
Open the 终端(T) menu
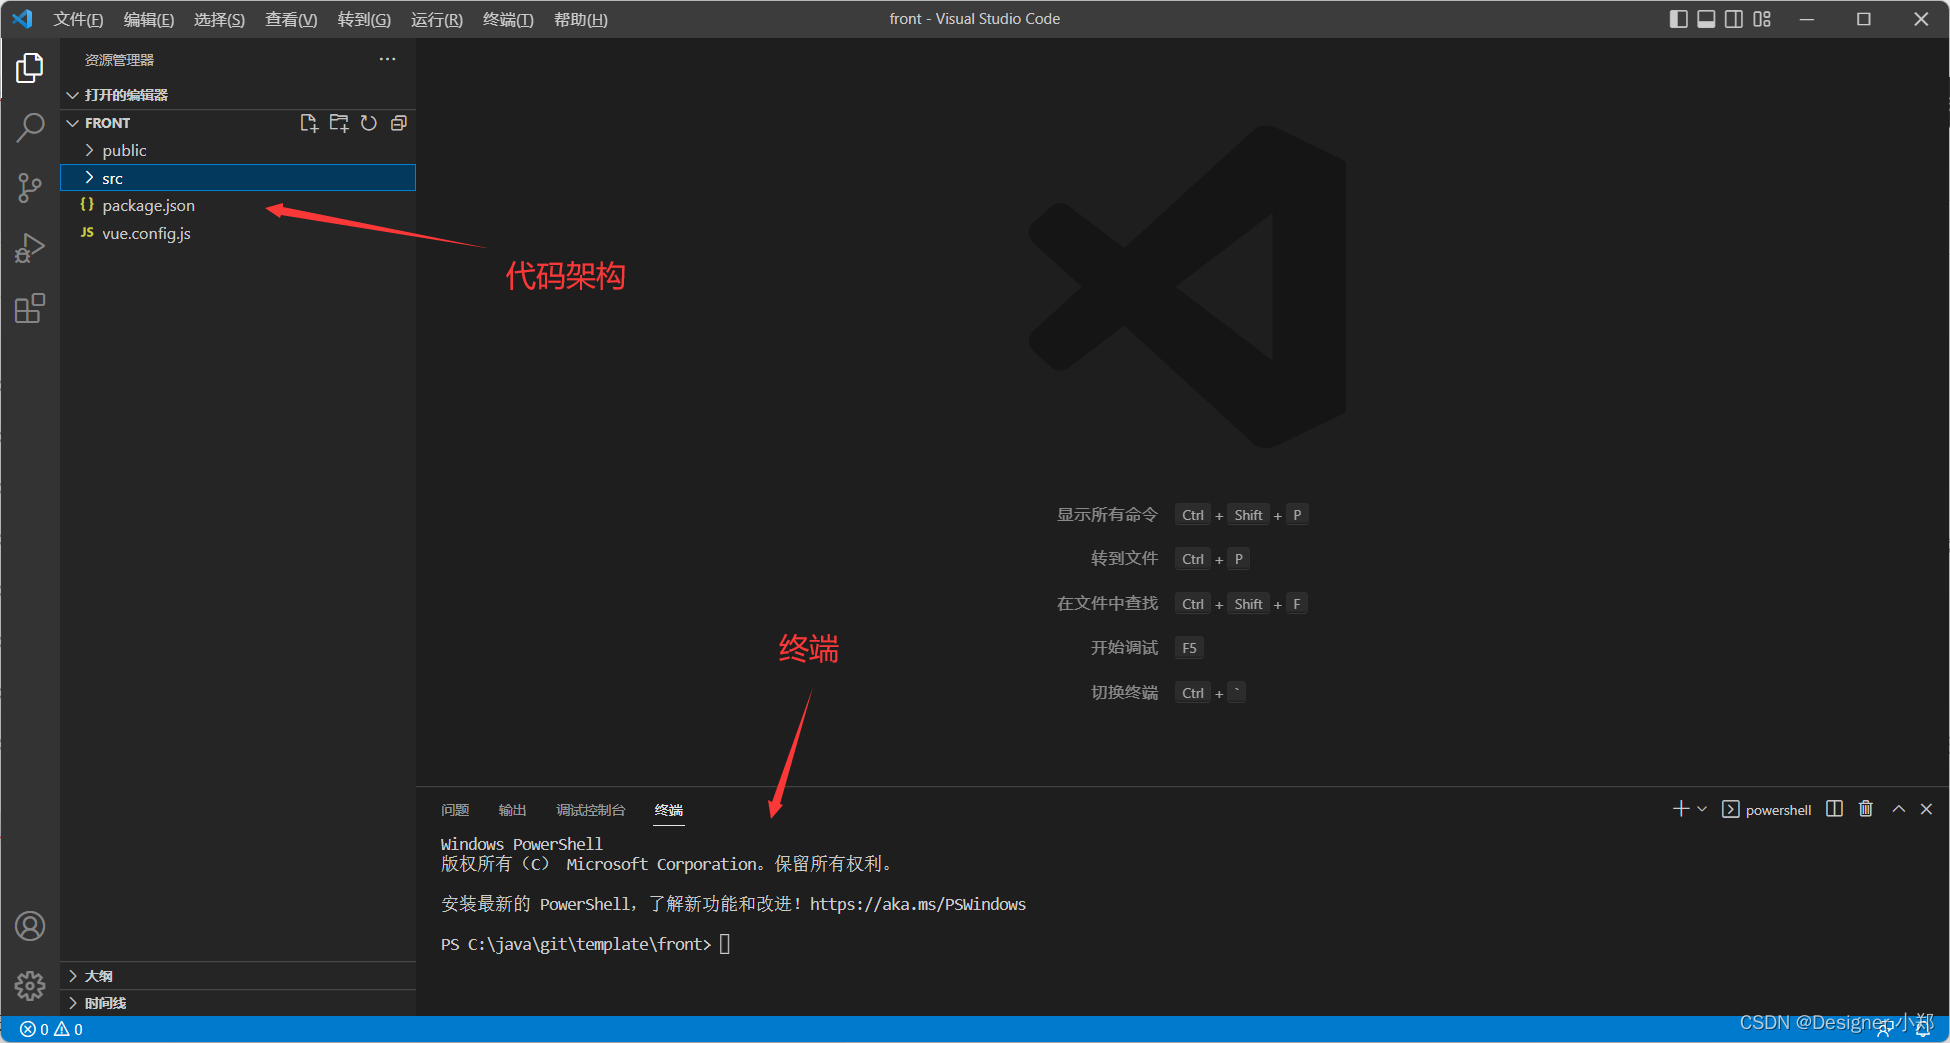(508, 20)
